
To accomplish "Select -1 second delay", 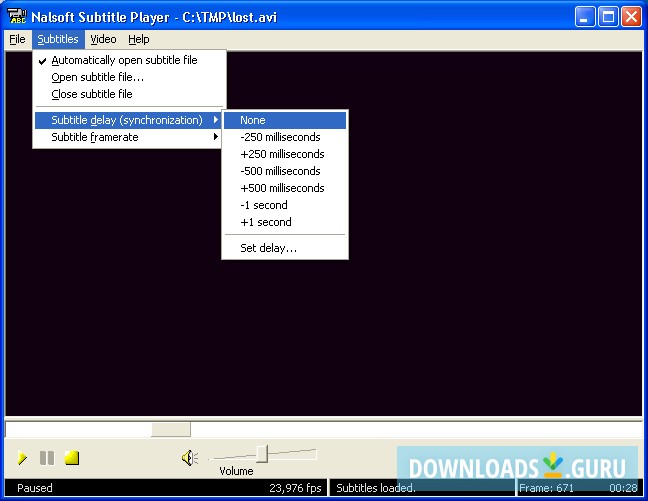I will tap(285, 205).
